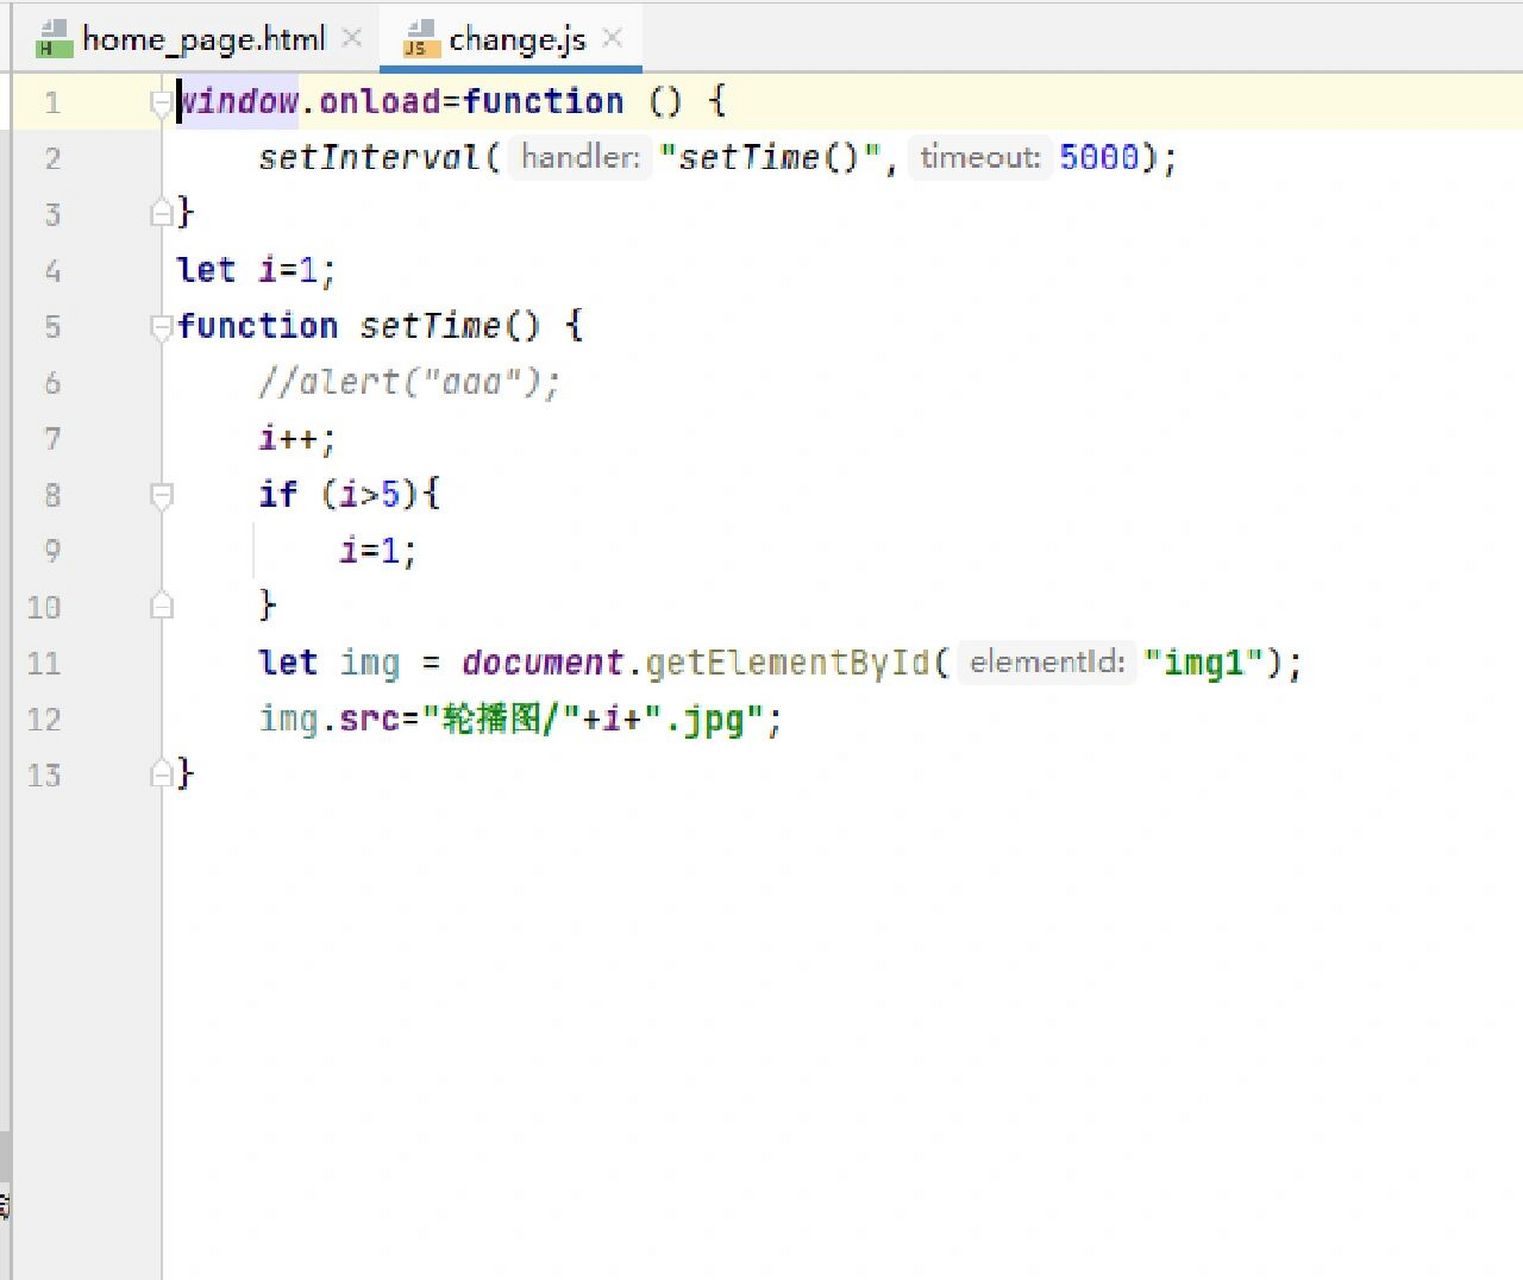Collapse the setTime function fold on line 5
Screen dimensions: 1523x1280
click(x=160, y=326)
